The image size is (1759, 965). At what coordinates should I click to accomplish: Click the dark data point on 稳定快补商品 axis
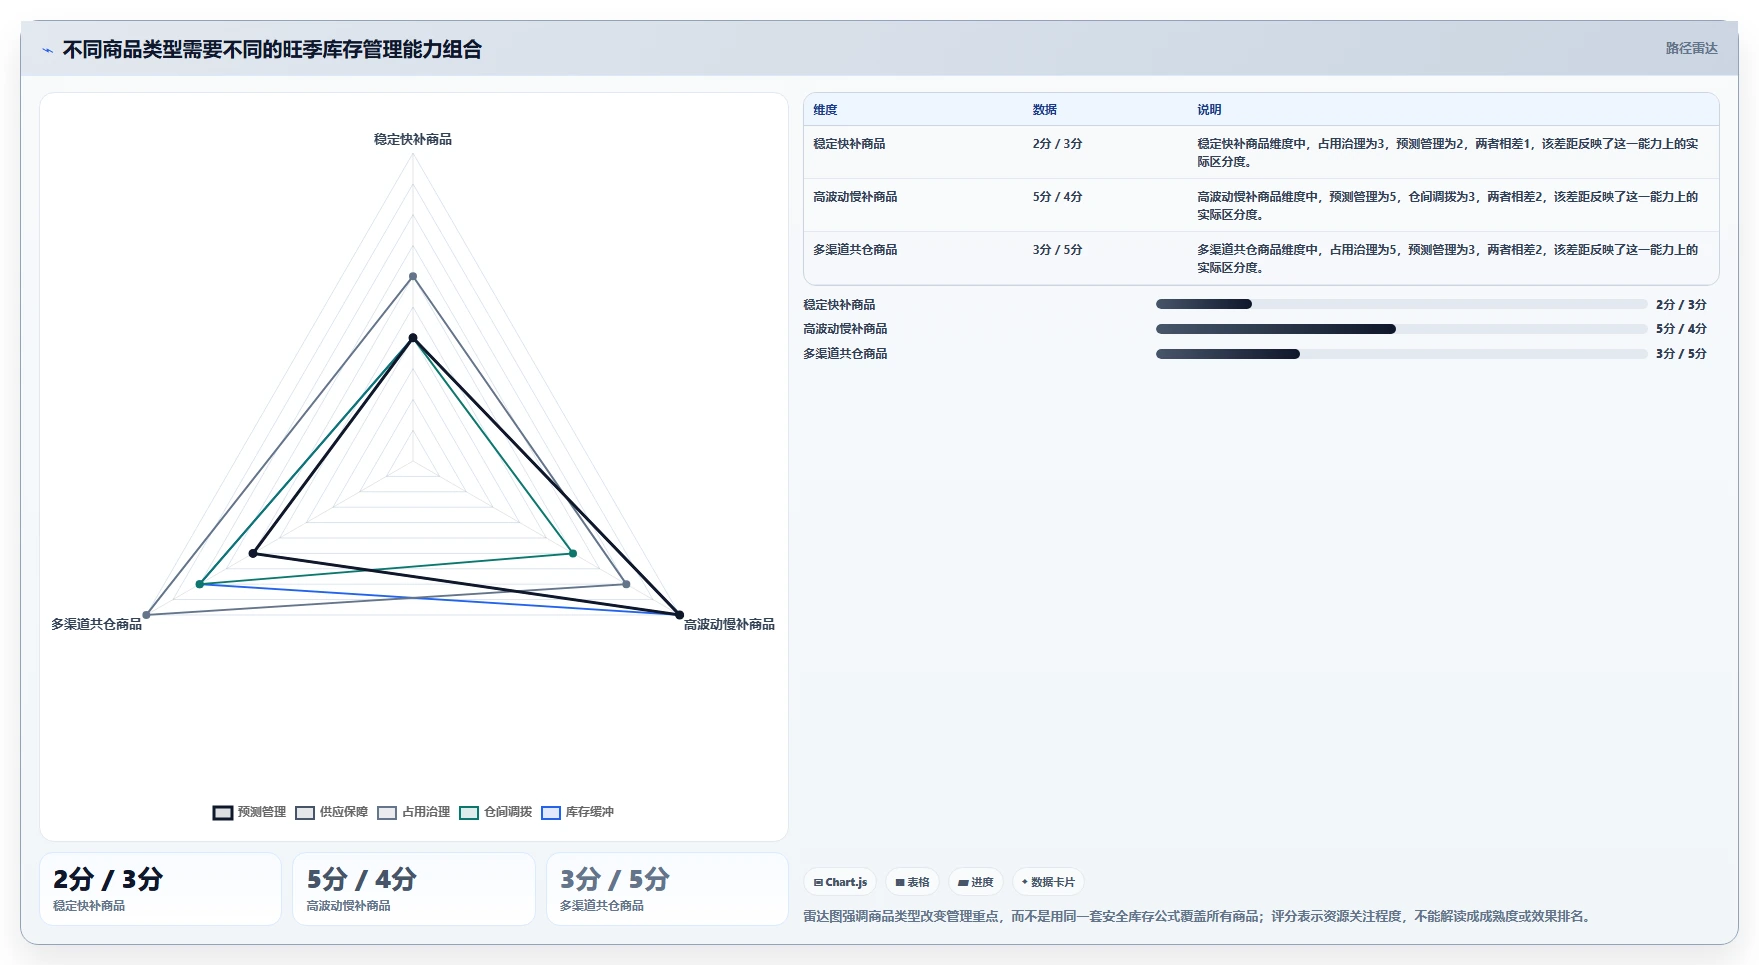(x=413, y=338)
